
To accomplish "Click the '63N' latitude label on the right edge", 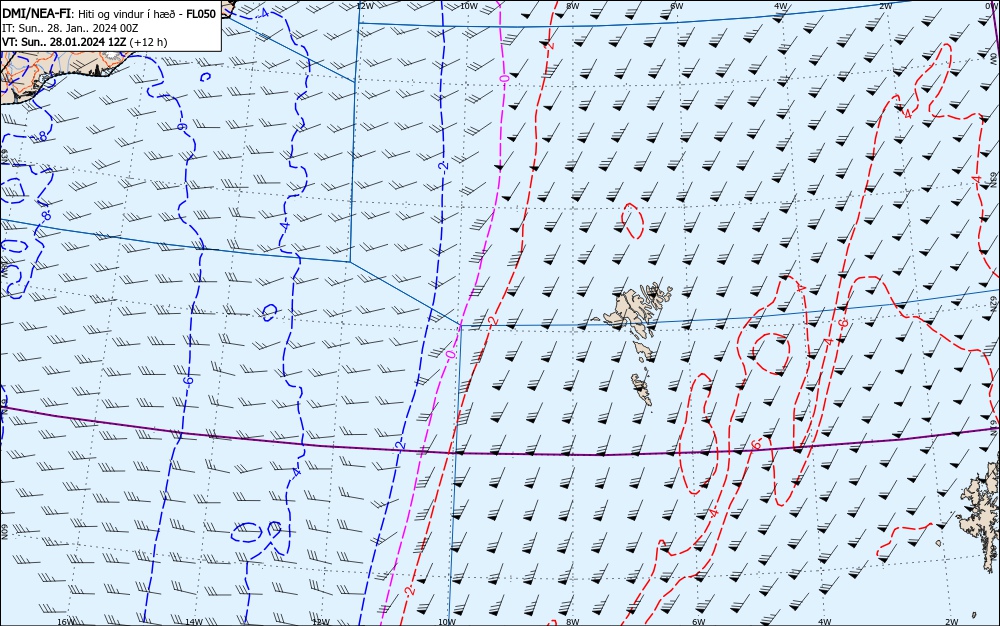I will (x=994, y=178).
